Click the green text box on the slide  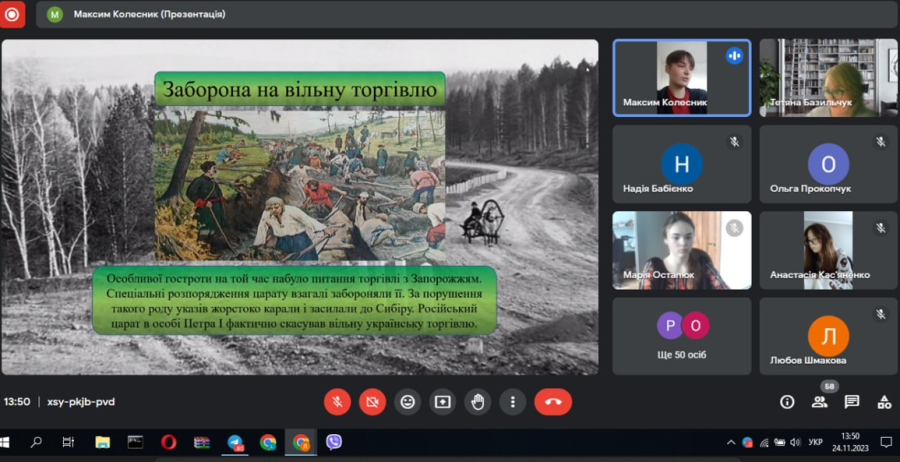[294, 300]
